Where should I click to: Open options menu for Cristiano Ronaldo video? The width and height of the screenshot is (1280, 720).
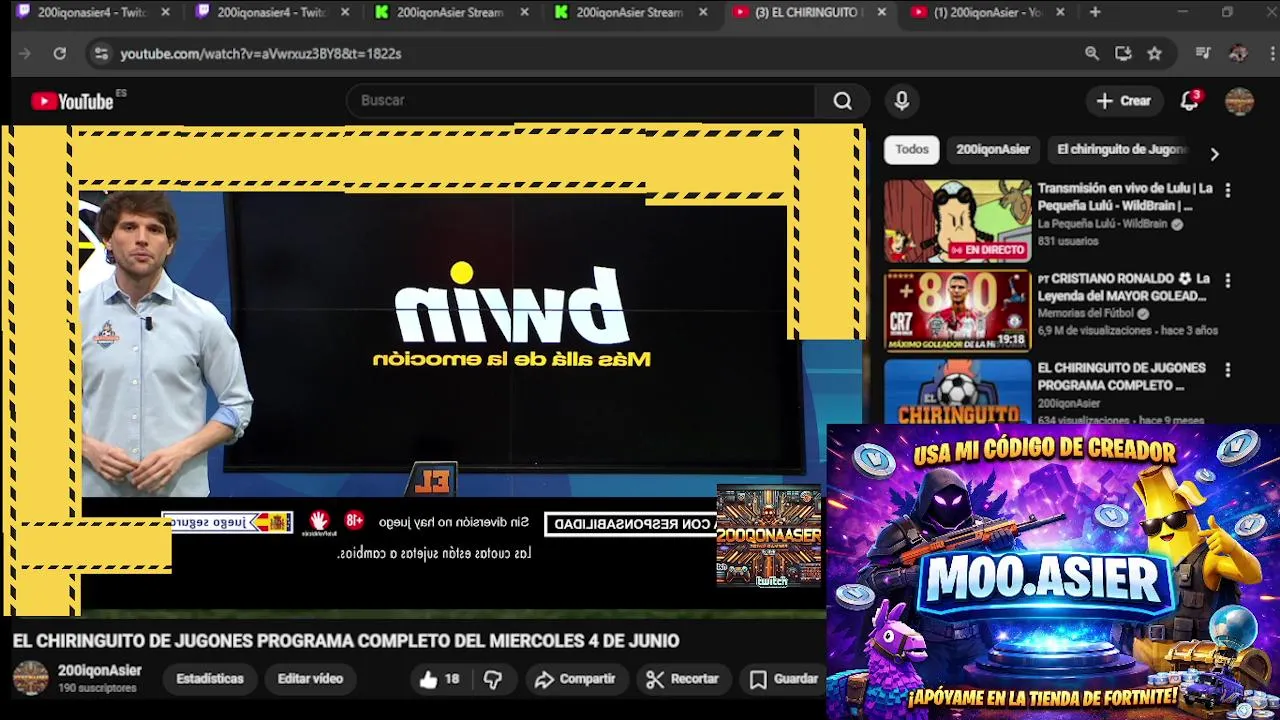click(1227, 281)
